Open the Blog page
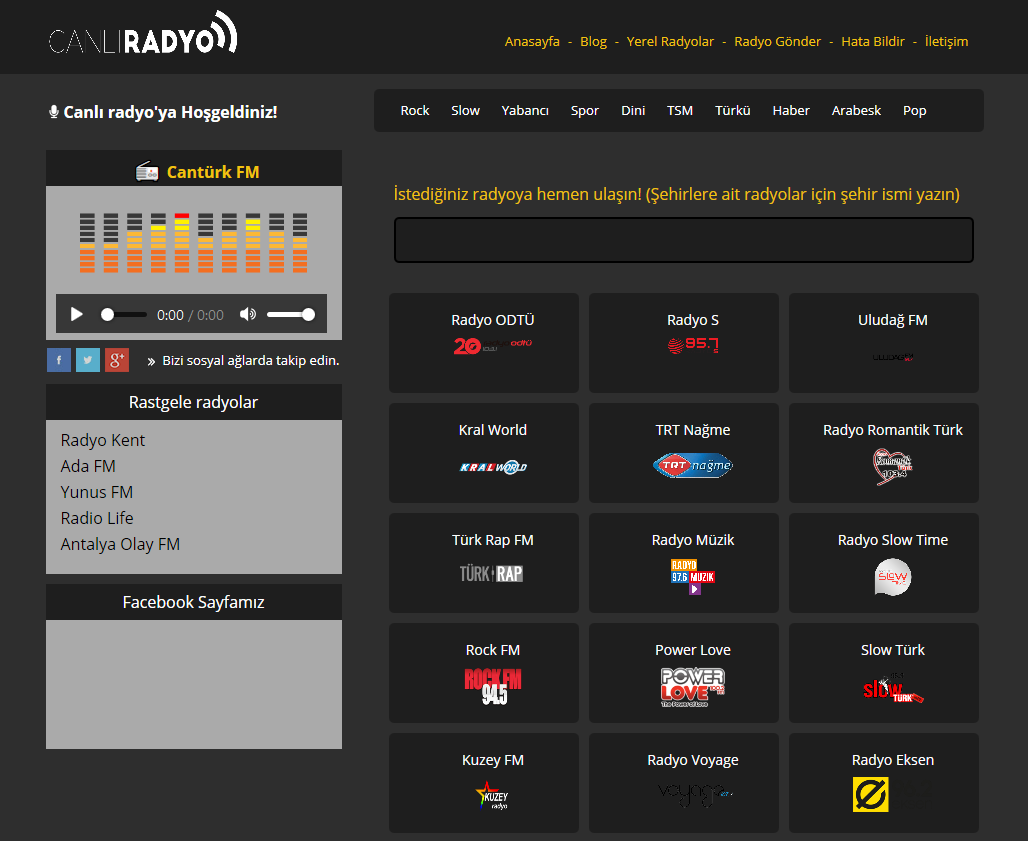The image size is (1028, 841). click(593, 41)
